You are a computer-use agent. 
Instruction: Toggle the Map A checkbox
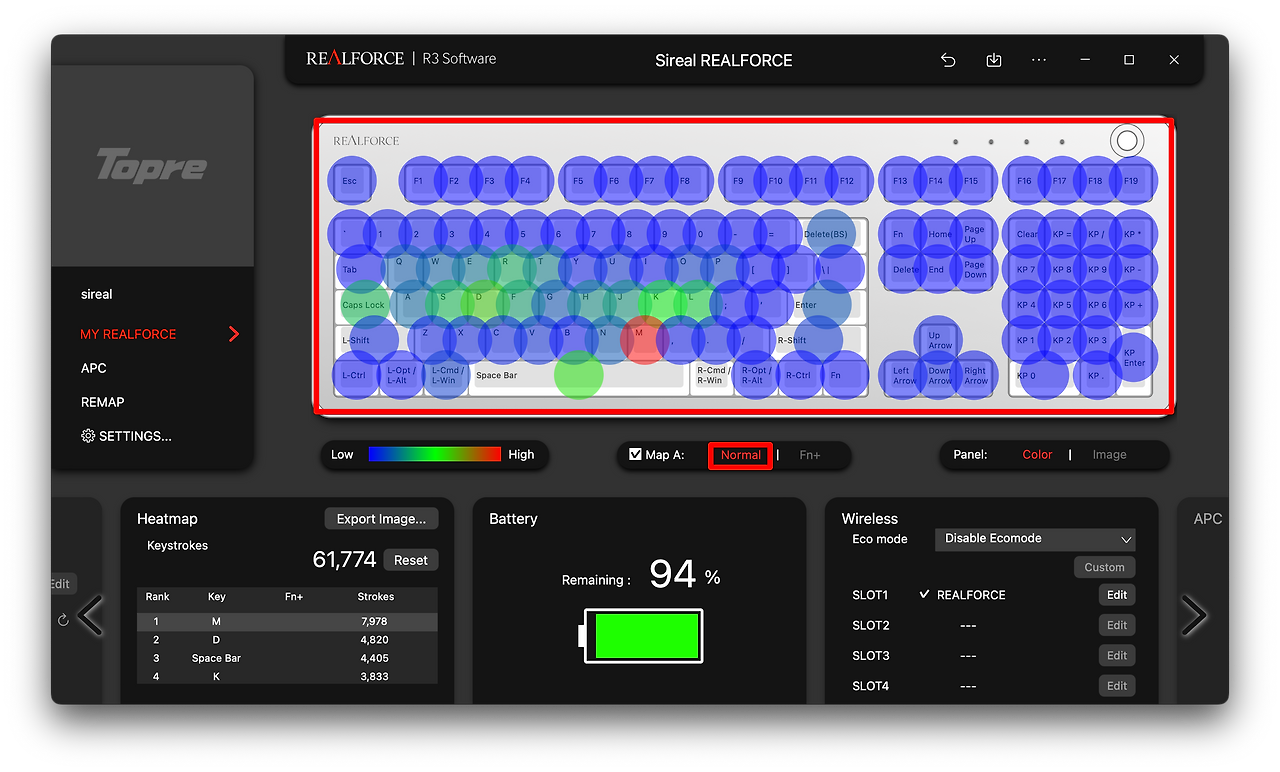[x=635, y=455]
